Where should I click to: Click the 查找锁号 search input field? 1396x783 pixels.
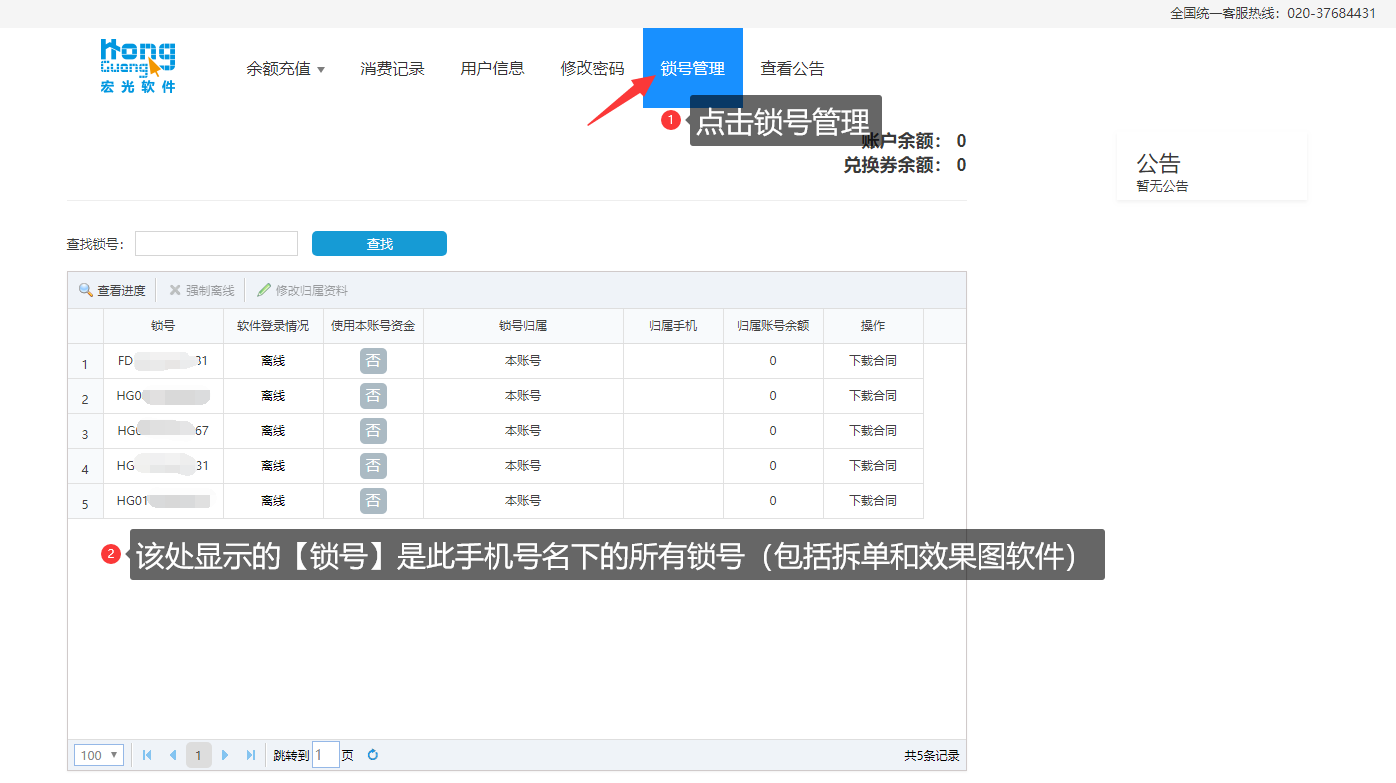click(x=216, y=244)
